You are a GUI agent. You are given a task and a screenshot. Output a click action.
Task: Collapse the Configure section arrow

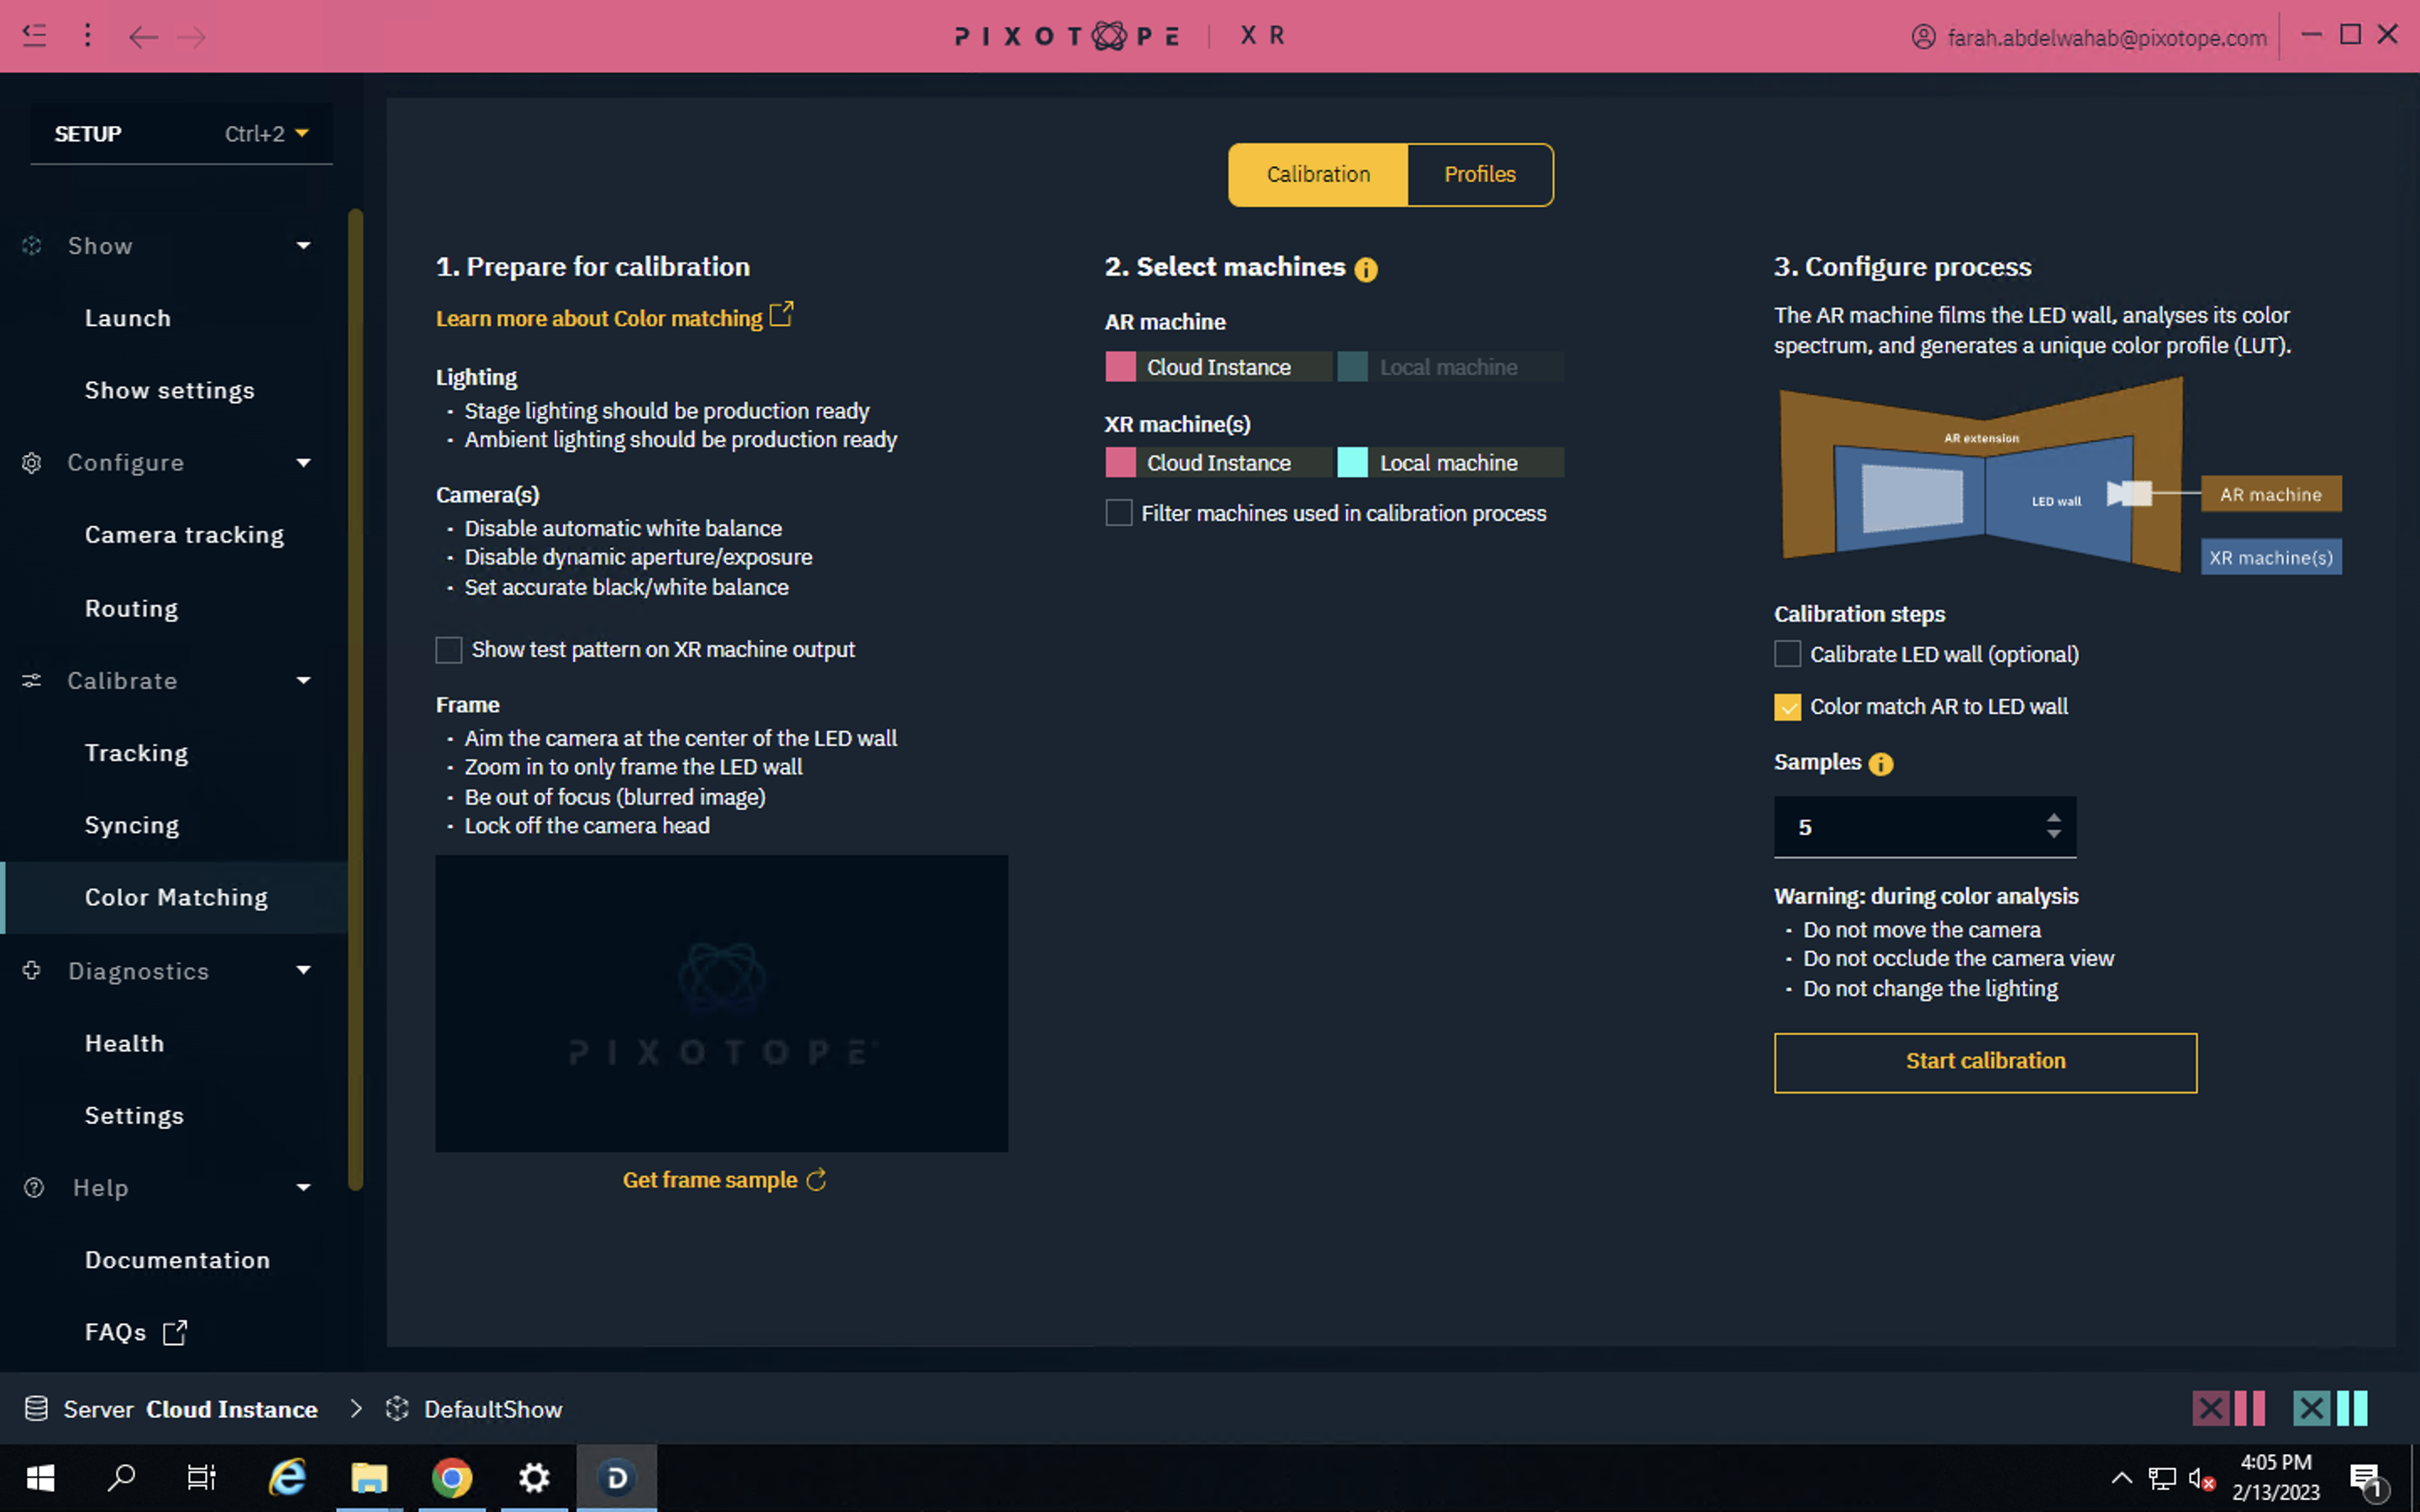(303, 463)
